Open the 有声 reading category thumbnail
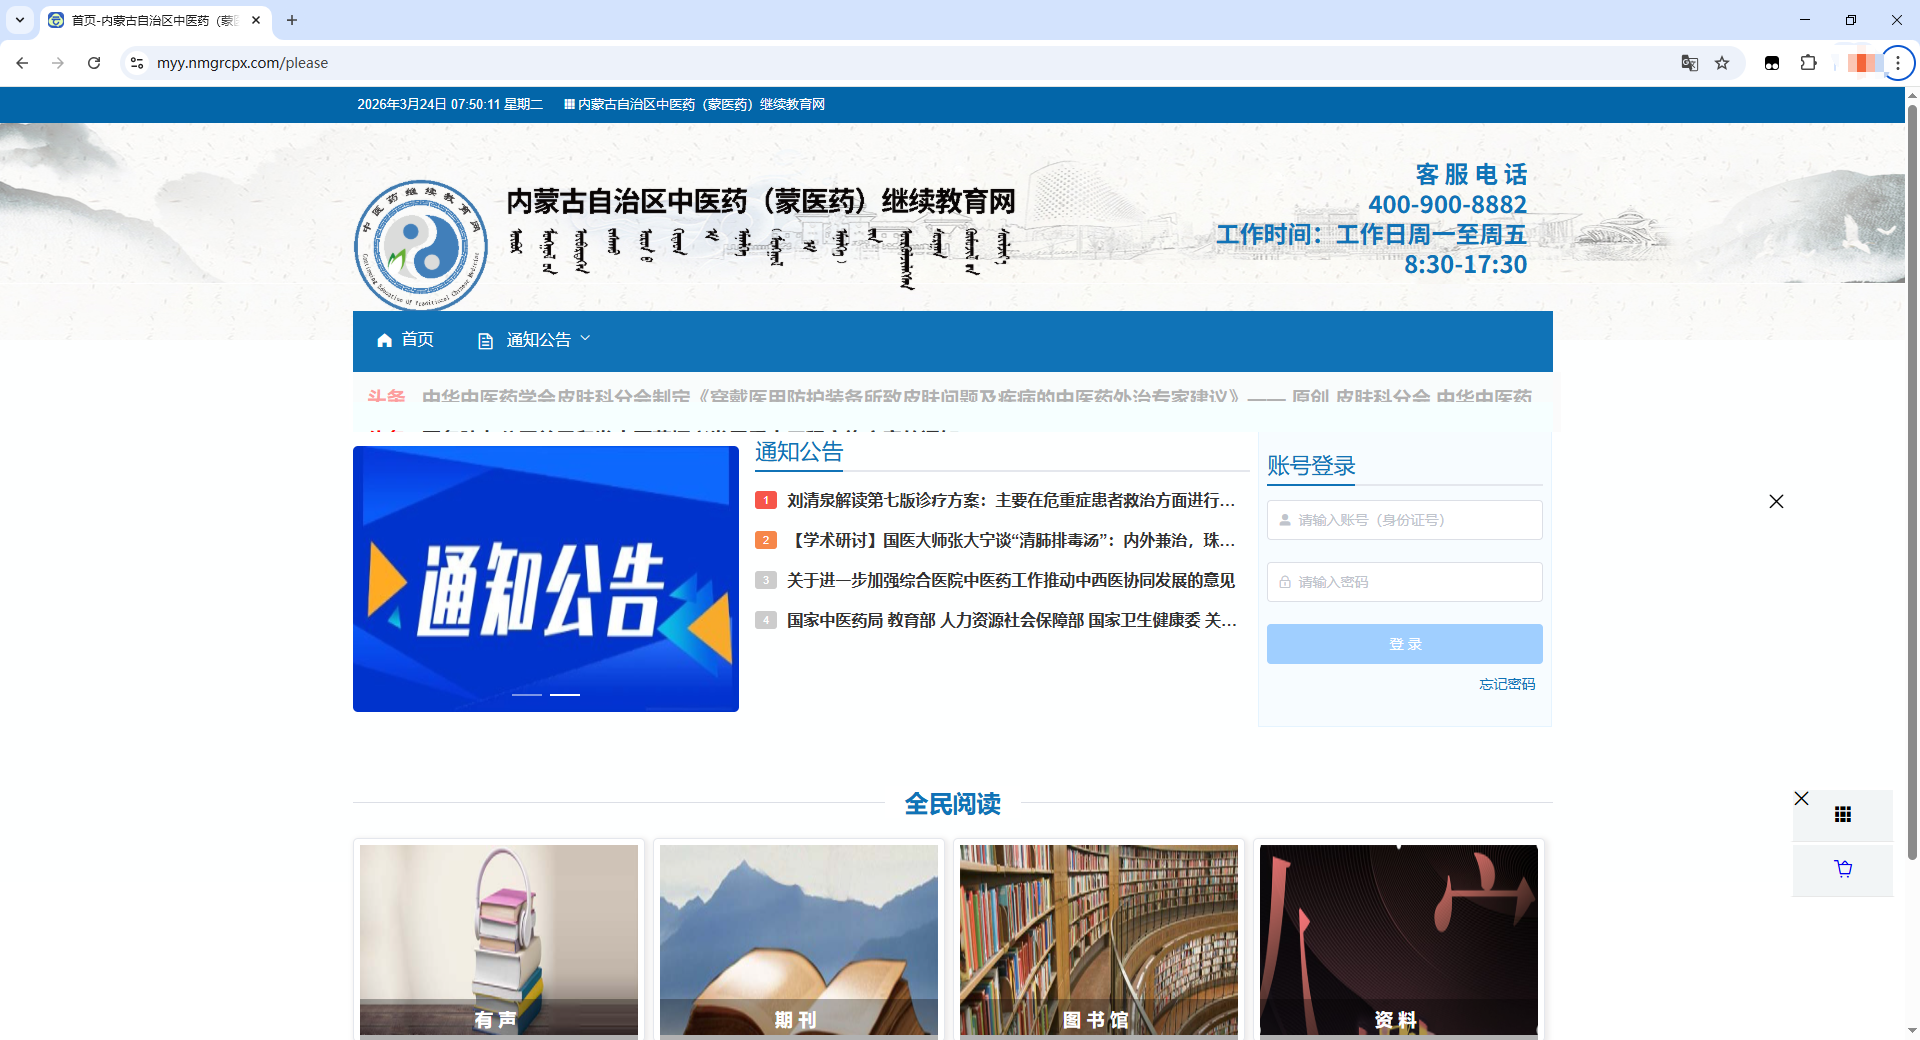Screen dimensions: 1920x1040 coord(499,940)
